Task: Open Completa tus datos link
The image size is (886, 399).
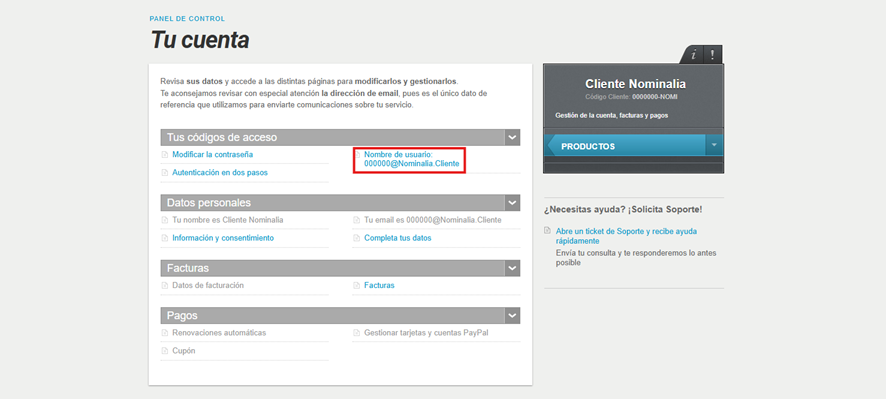Action: [398, 238]
